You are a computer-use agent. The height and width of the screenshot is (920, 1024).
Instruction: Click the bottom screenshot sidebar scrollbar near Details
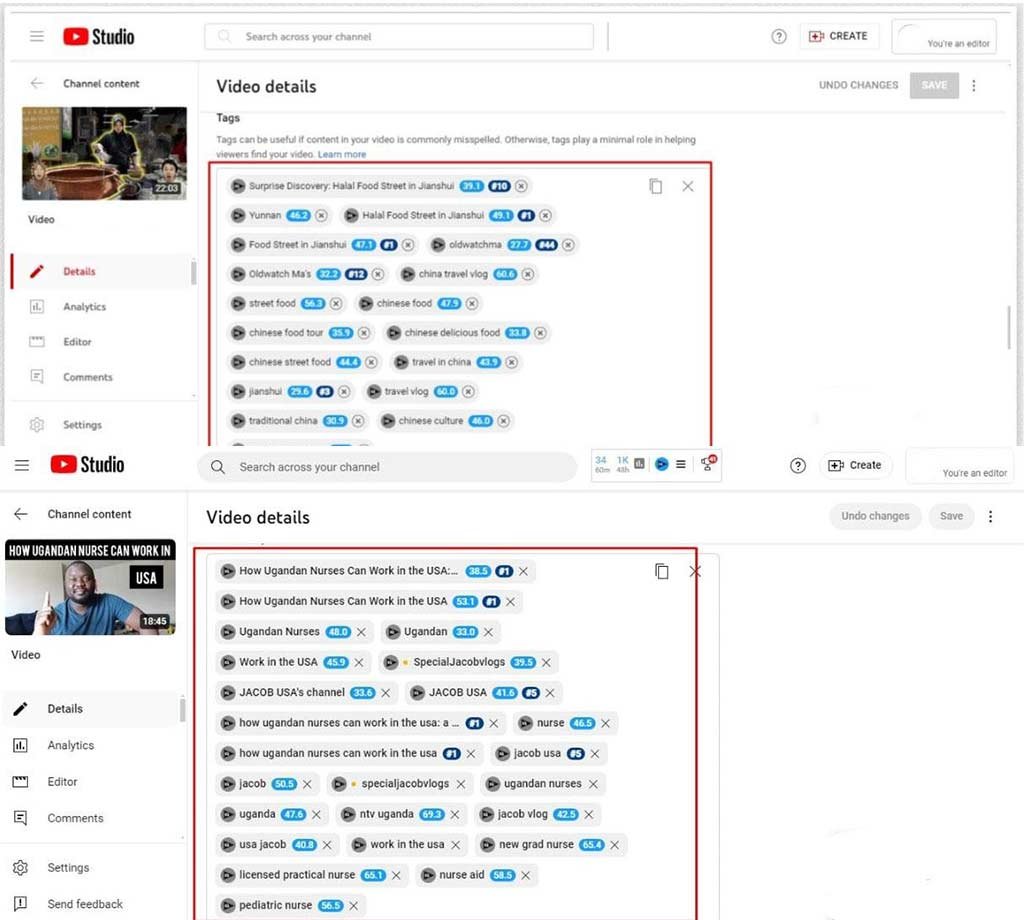[x=183, y=710]
